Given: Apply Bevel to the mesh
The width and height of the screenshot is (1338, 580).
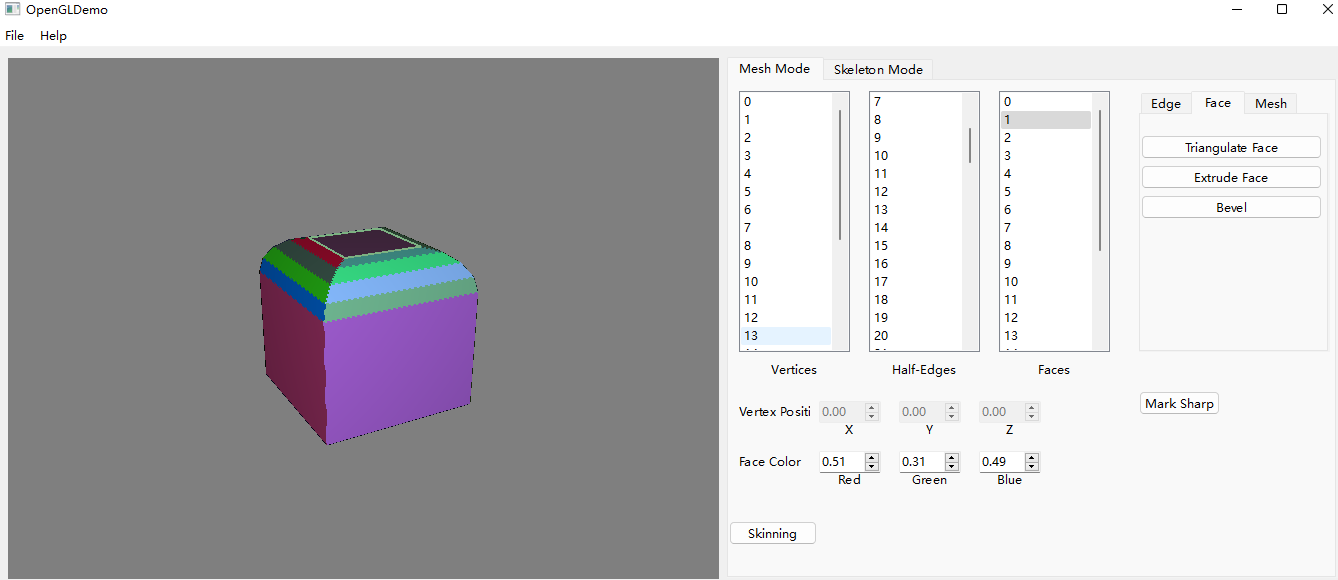Looking at the screenshot, I should point(1230,207).
